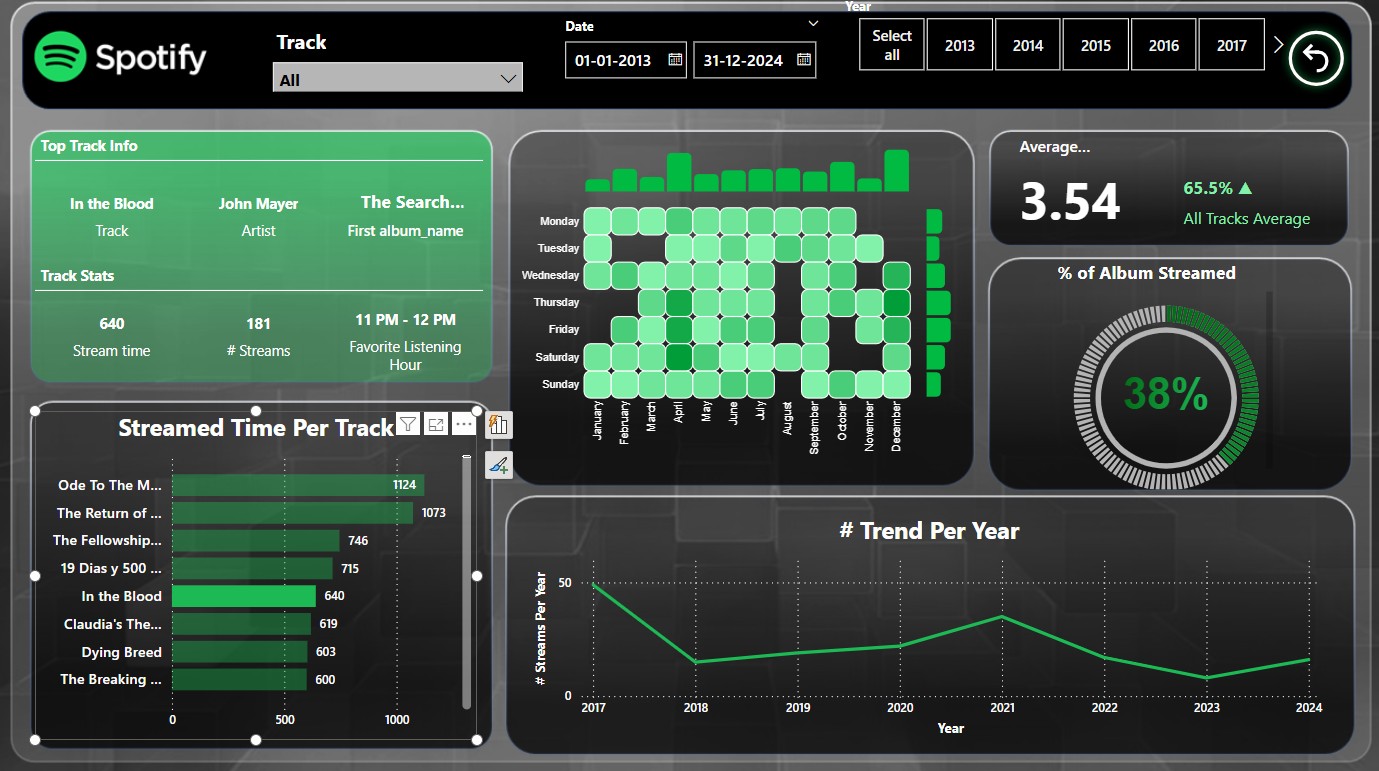Toggle the 2015 year slicer tile
The image size is (1379, 771).
(1095, 45)
